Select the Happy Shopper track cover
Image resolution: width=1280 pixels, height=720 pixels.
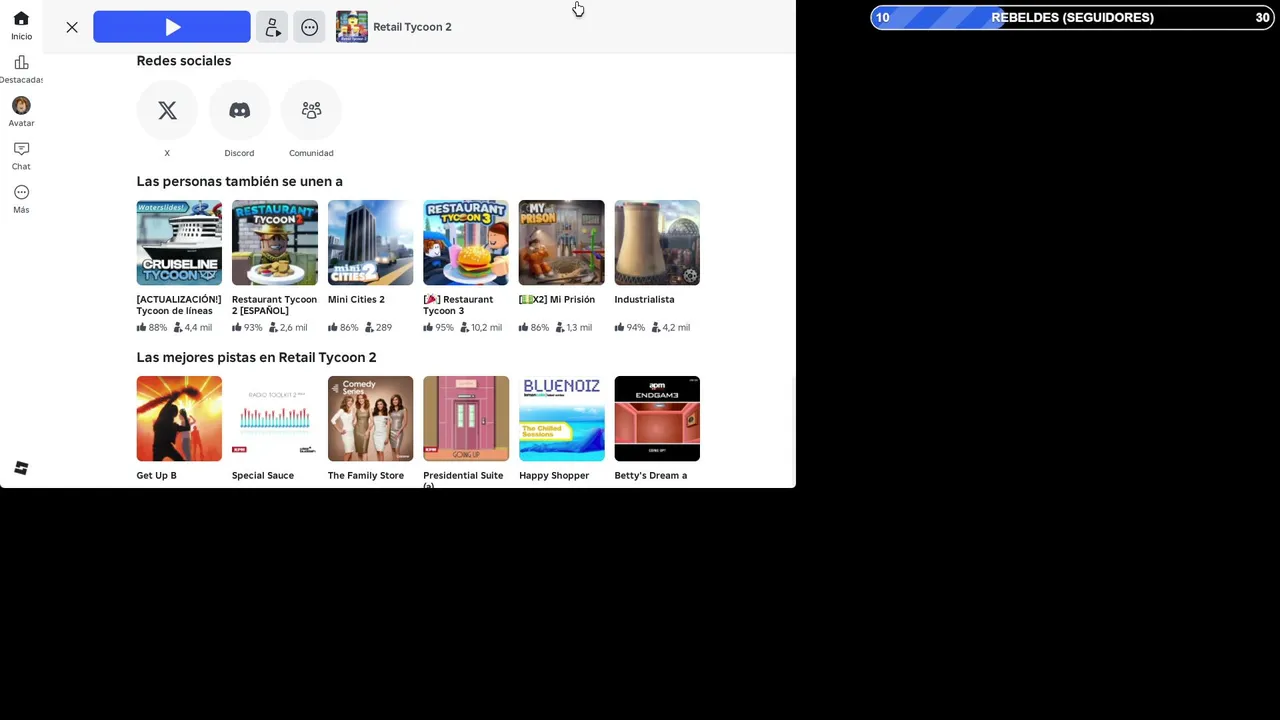(x=562, y=419)
